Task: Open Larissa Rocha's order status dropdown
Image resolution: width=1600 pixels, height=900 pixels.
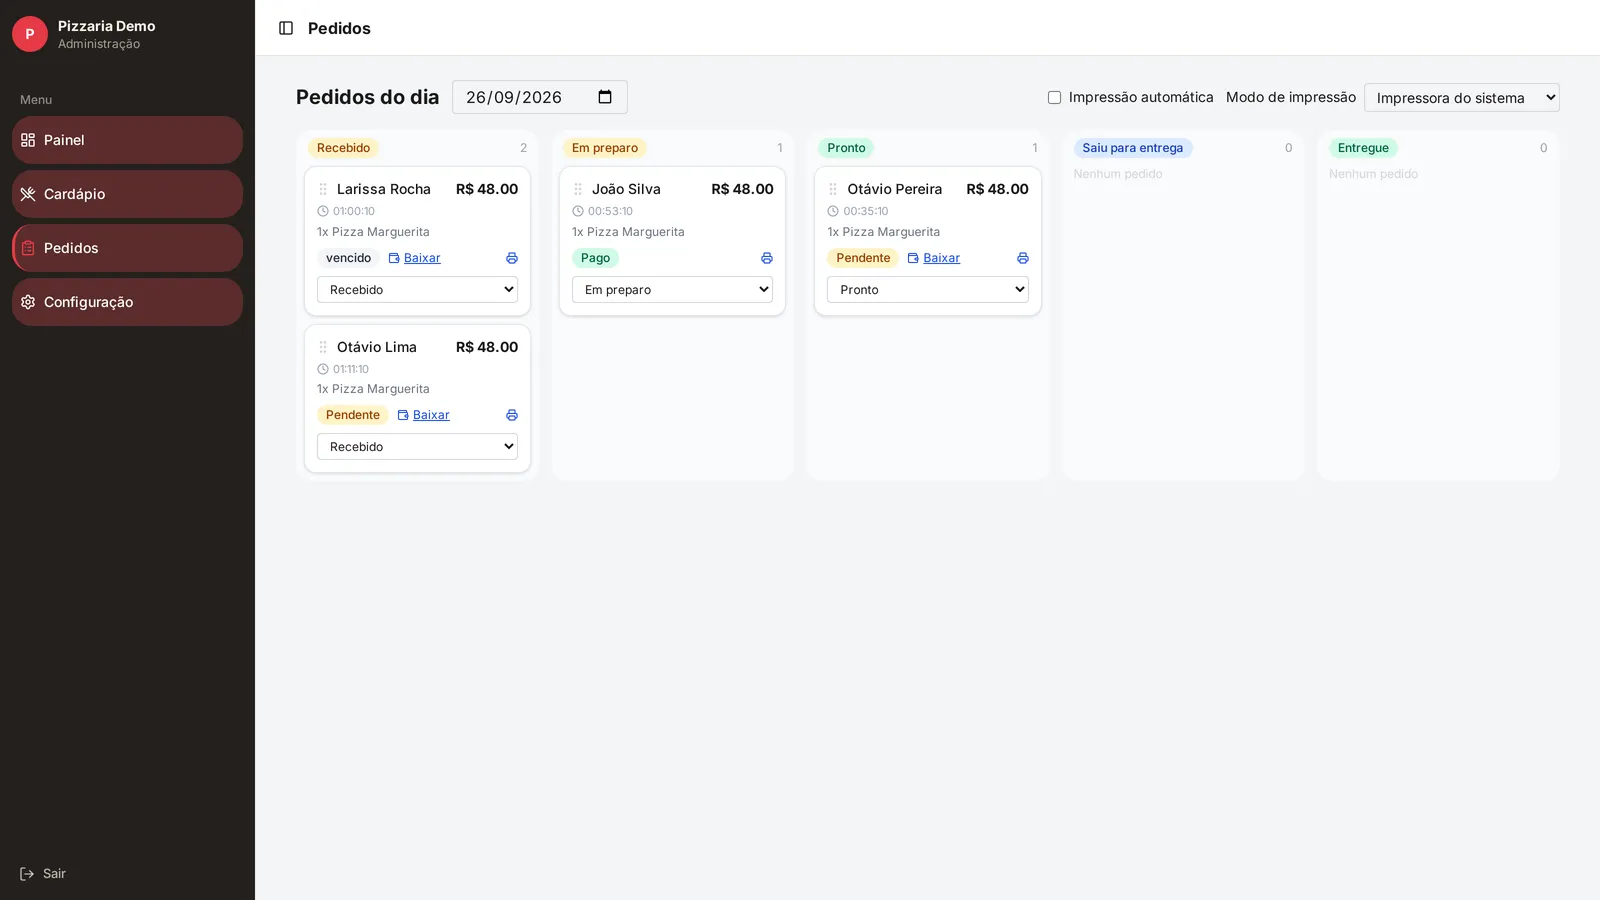Action: 417,290
